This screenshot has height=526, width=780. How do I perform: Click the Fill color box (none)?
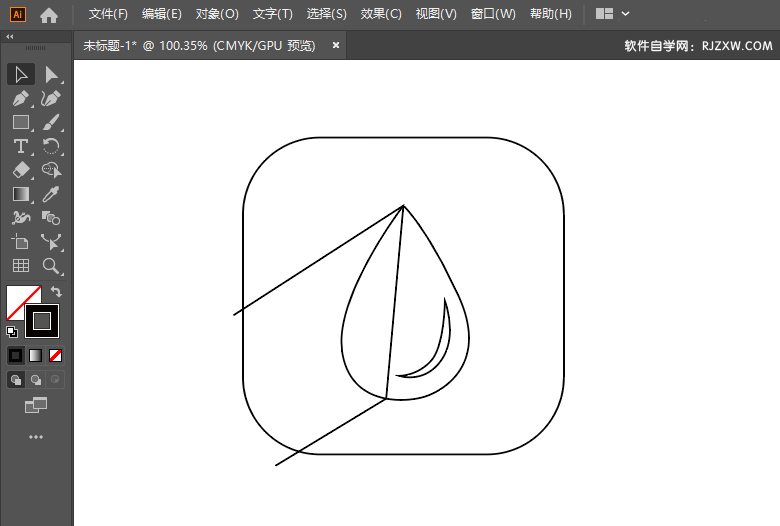(x=17, y=298)
